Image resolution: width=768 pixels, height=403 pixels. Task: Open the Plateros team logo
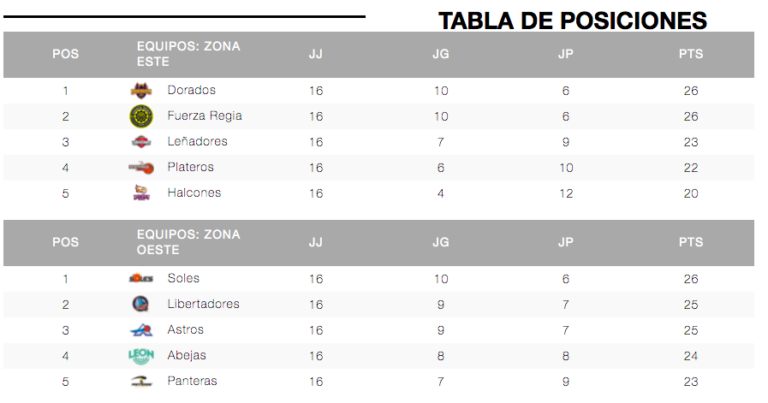tap(141, 167)
